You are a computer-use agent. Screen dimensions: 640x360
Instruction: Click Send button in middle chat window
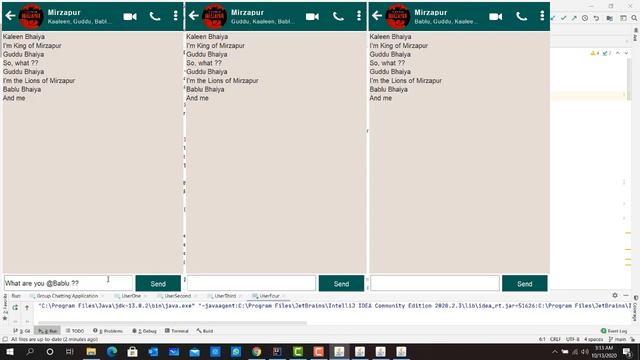click(341, 283)
